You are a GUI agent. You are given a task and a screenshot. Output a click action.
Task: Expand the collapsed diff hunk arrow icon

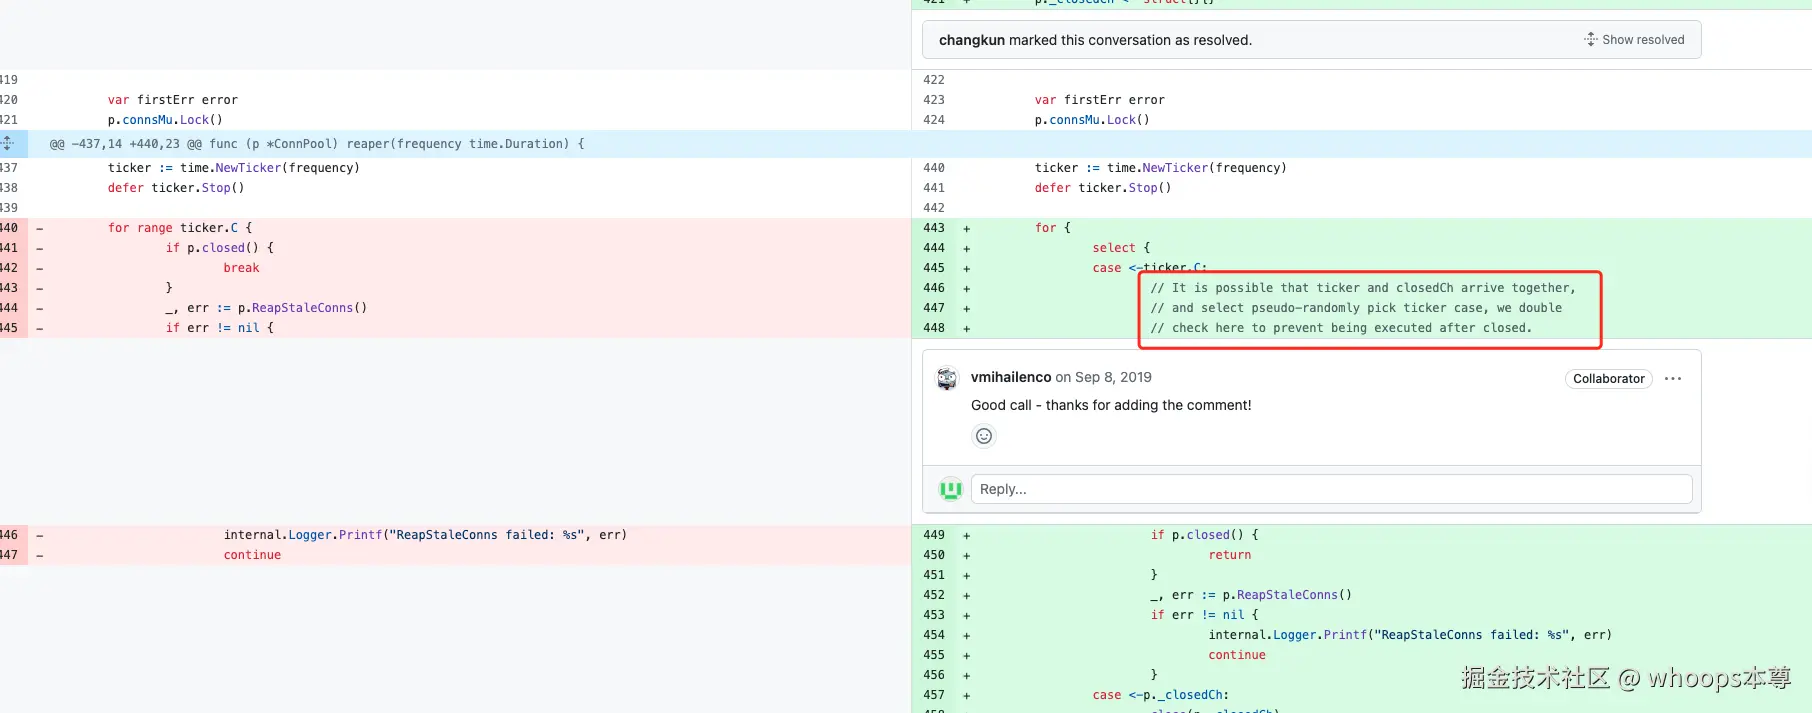[8, 143]
